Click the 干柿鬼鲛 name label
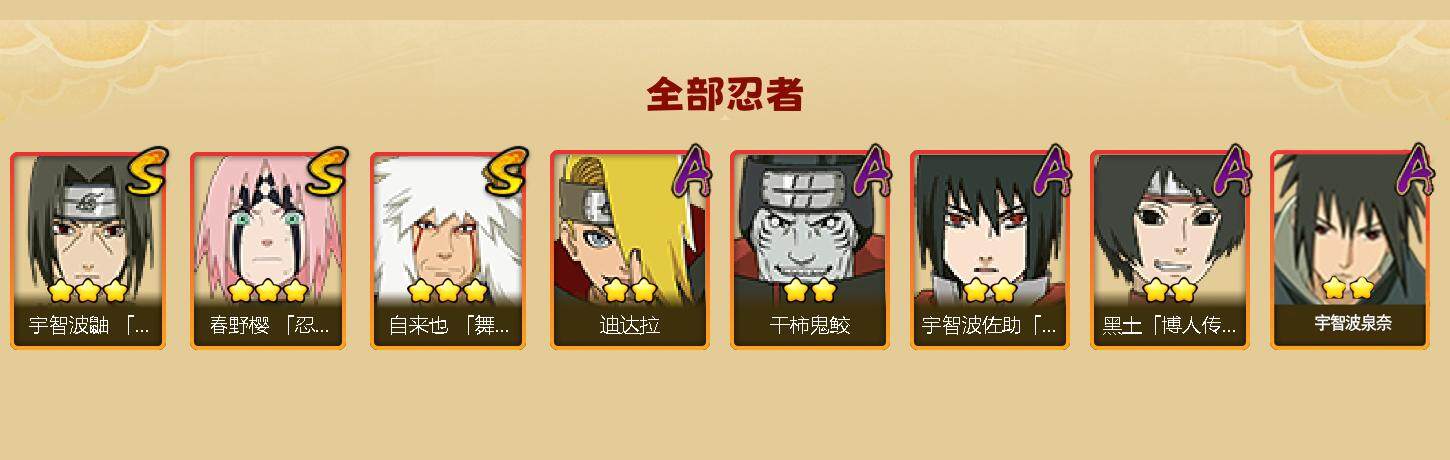The width and height of the screenshot is (1450, 460). pos(809,326)
